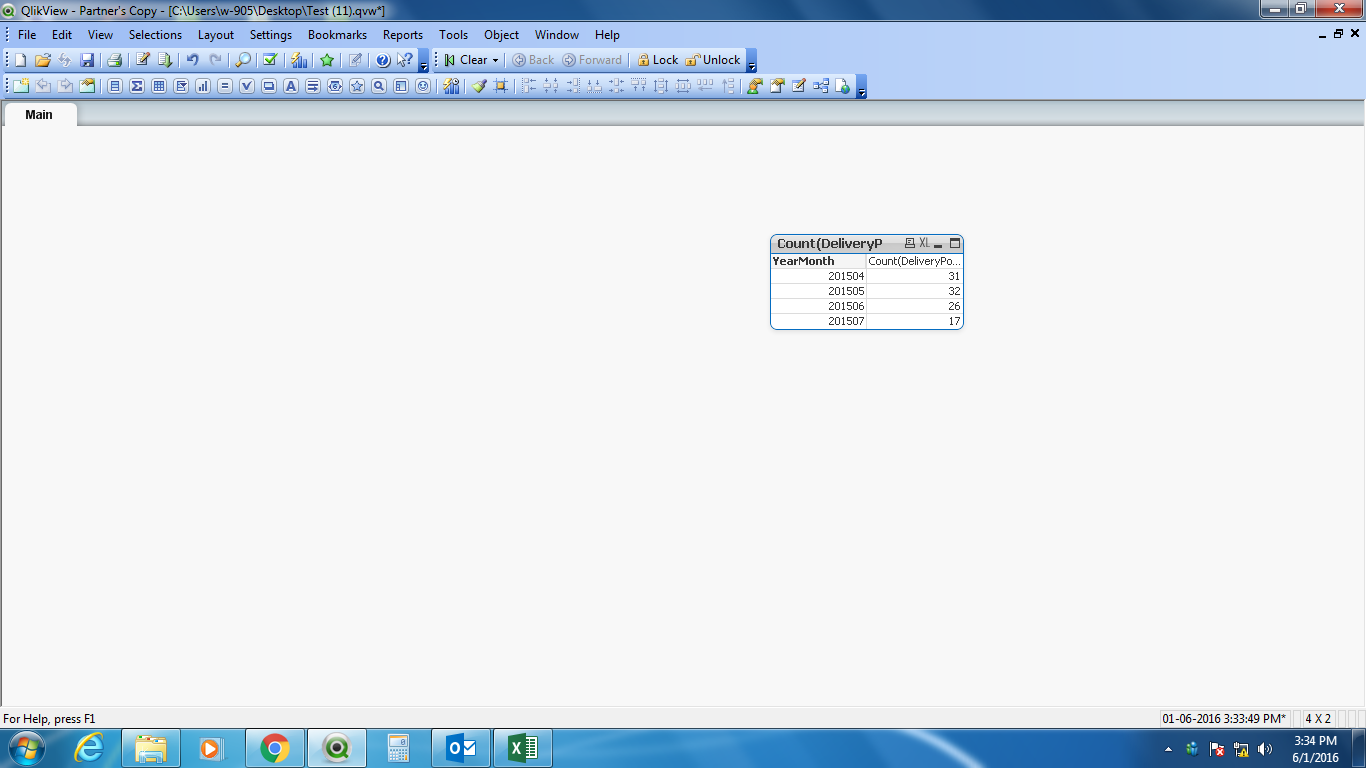Open the Edit Module icon
The height and width of the screenshot is (768, 1366).
pos(799,86)
